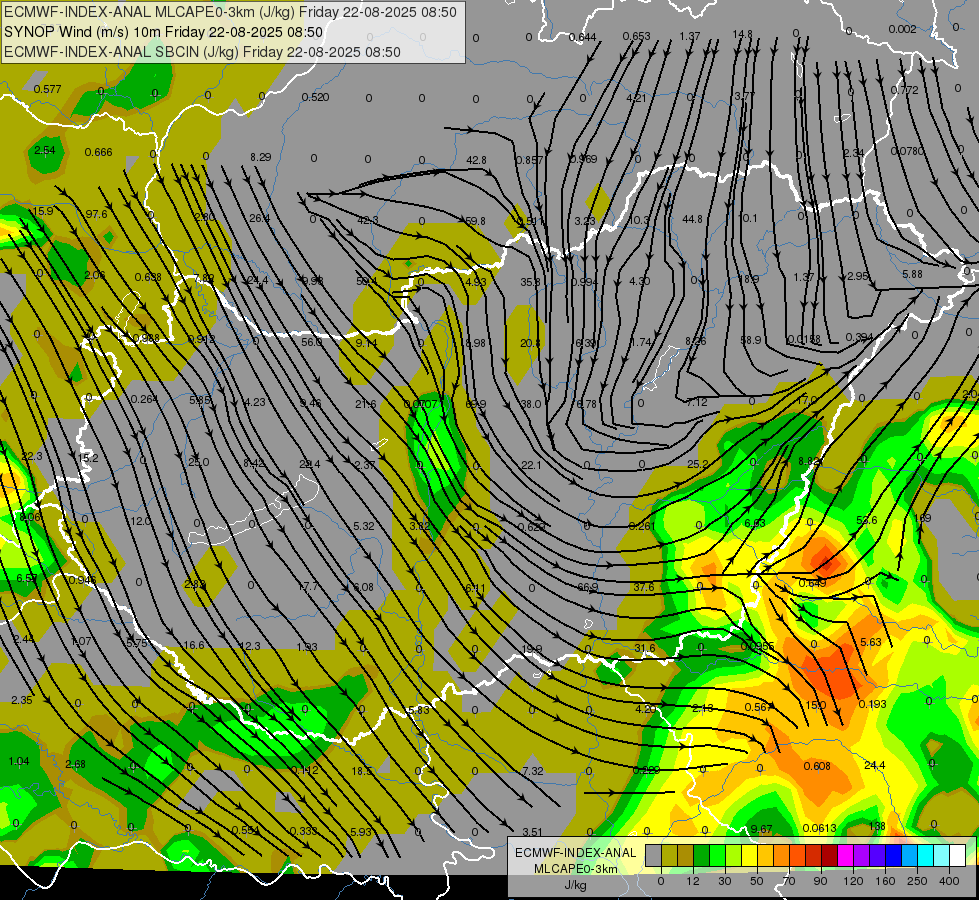Click the map value 38.0
The height and width of the screenshot is (900, 979).
point(531,404)
